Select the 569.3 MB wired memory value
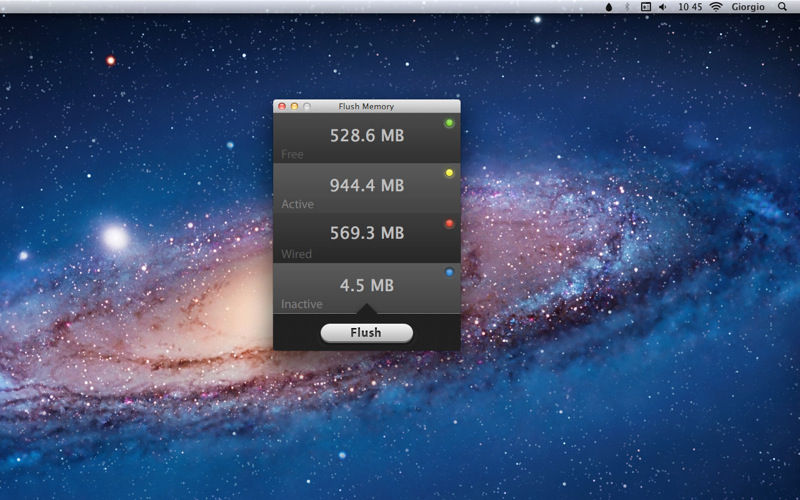 [367, 233]
